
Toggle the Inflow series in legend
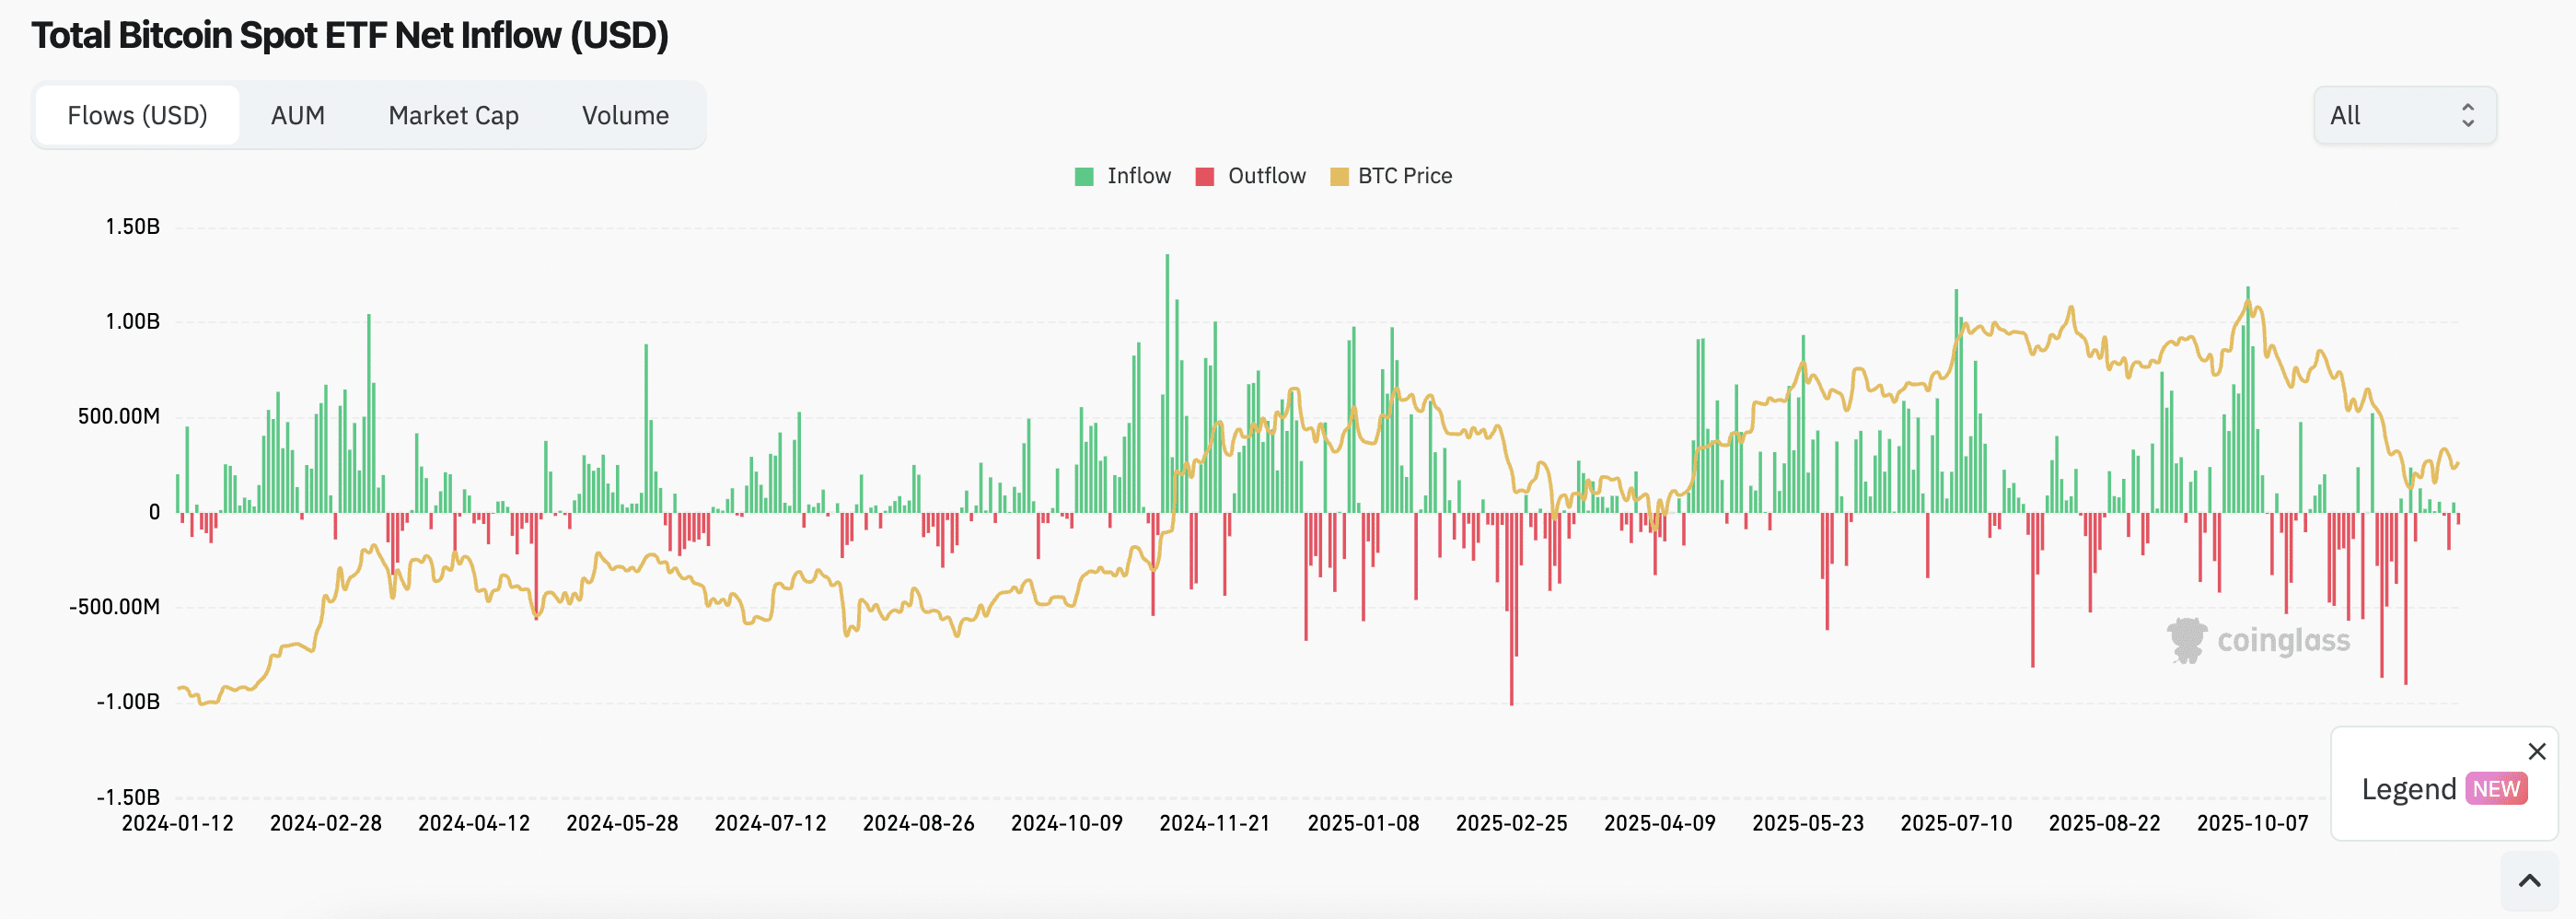[1122, 176]
